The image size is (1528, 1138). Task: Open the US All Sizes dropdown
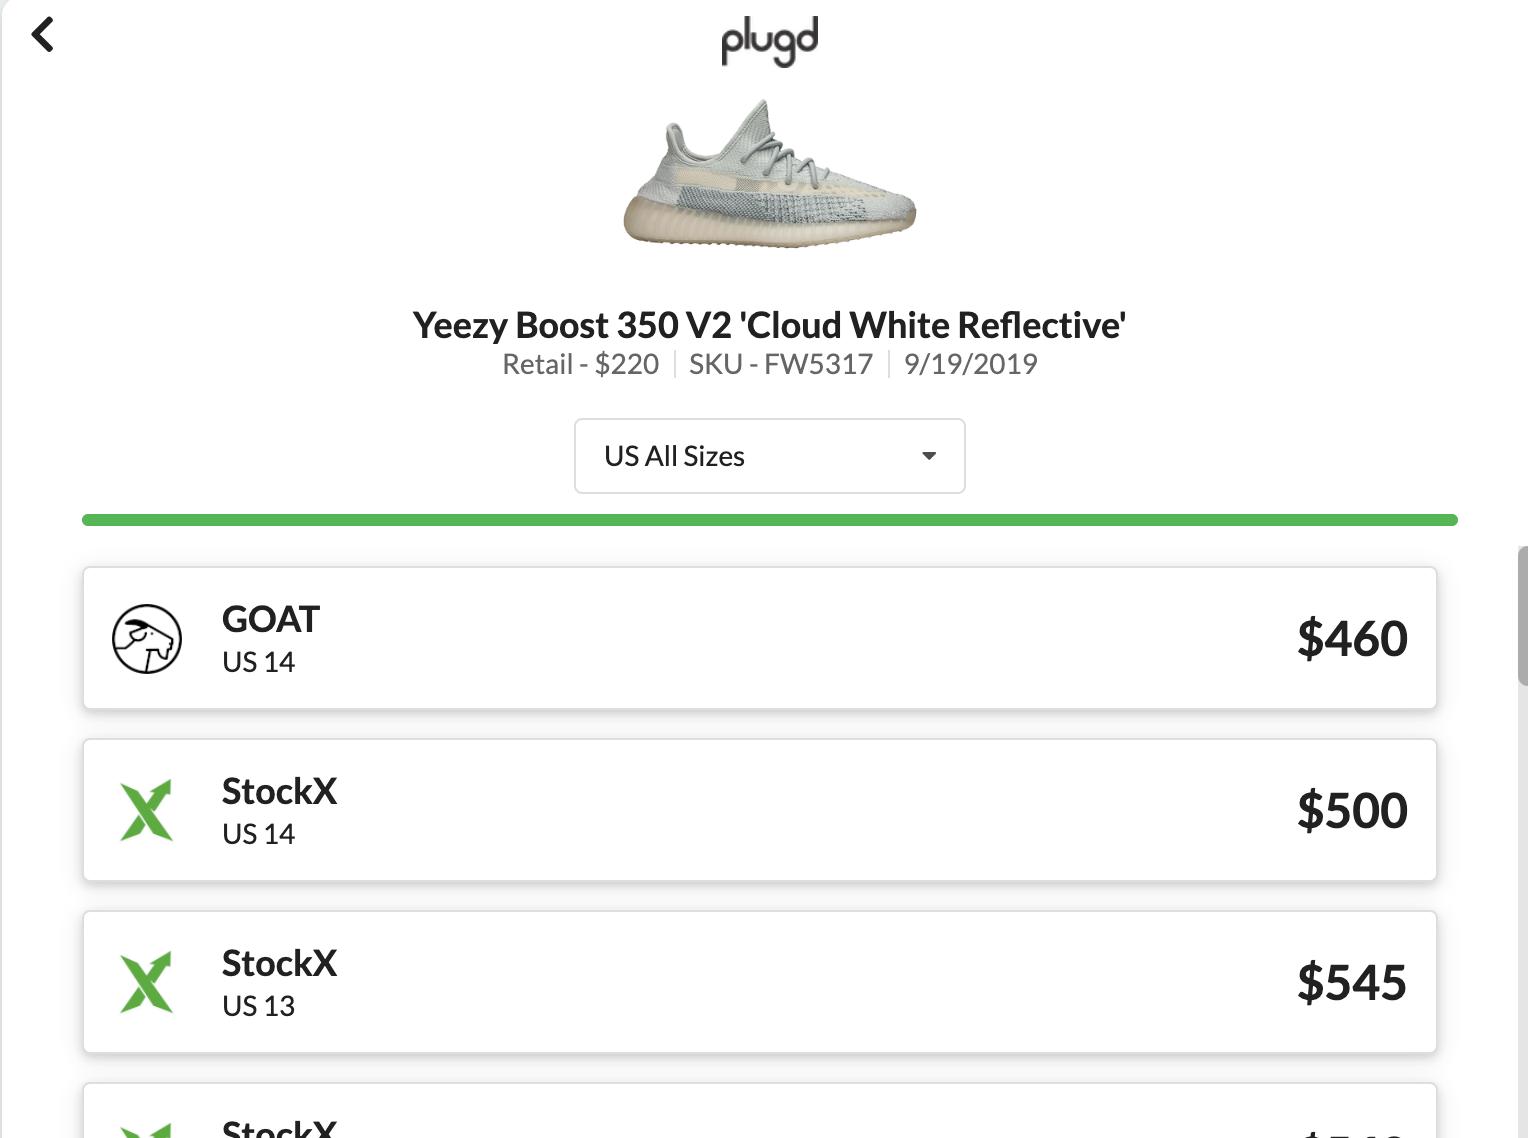tap(769, 456)
